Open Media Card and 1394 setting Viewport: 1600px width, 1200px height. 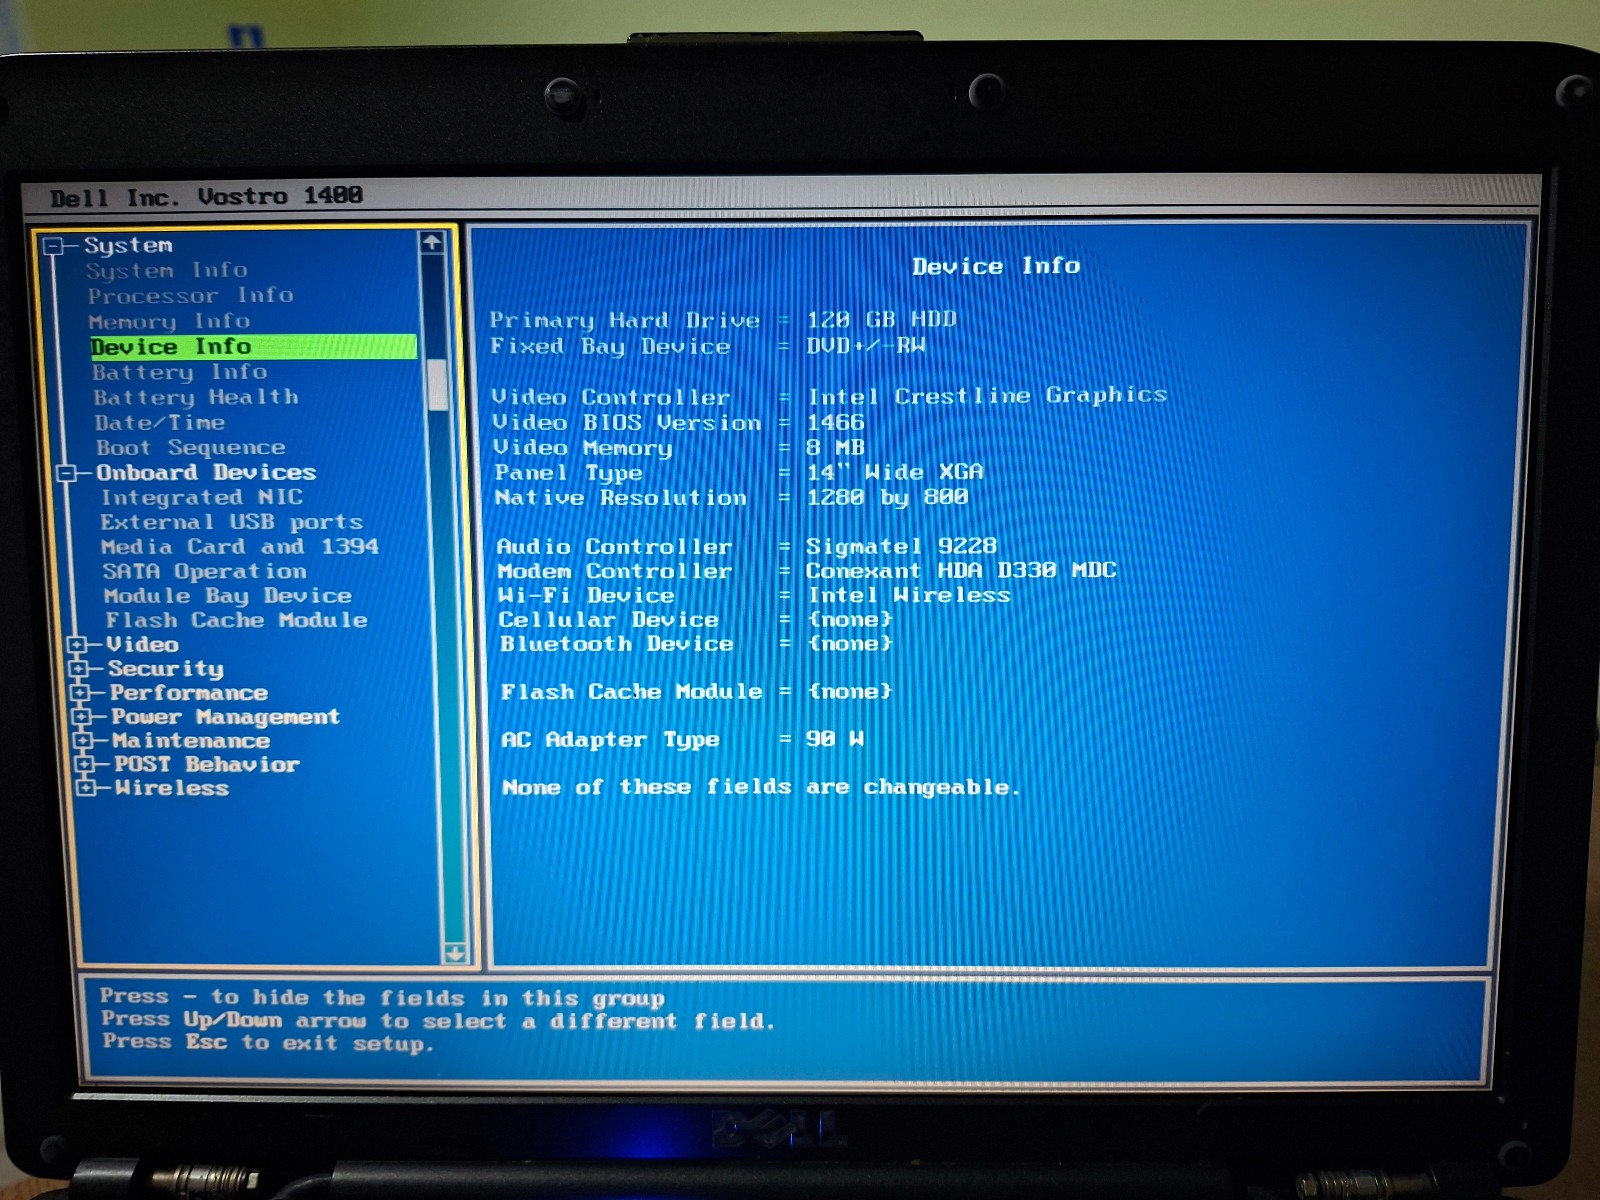click(x=240, y=547)
